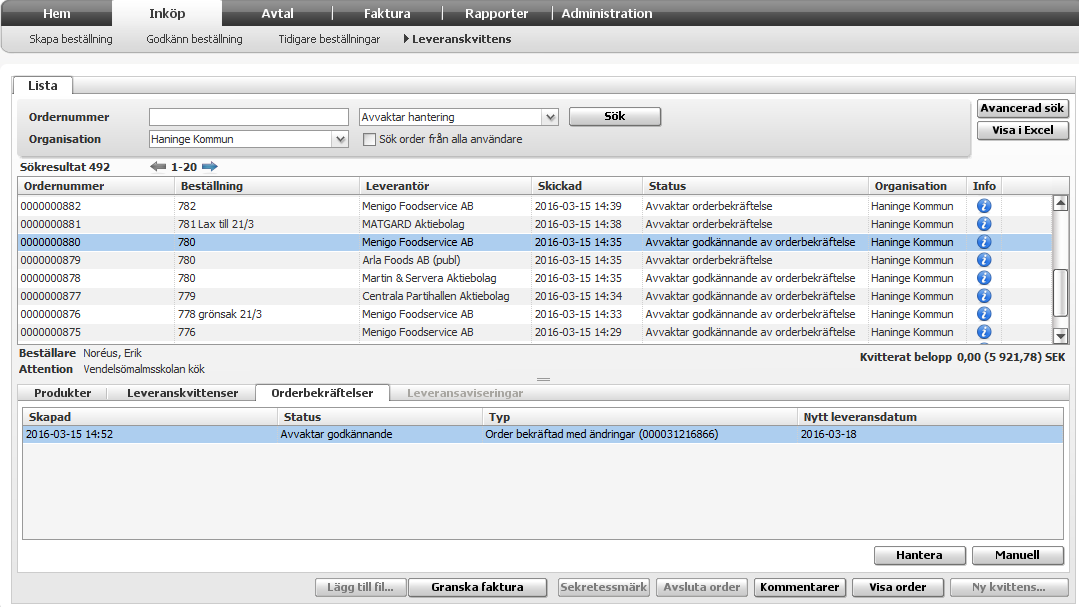The image size is (1079, 607).
Task: Click the Manuell button
Action: 1017,555
